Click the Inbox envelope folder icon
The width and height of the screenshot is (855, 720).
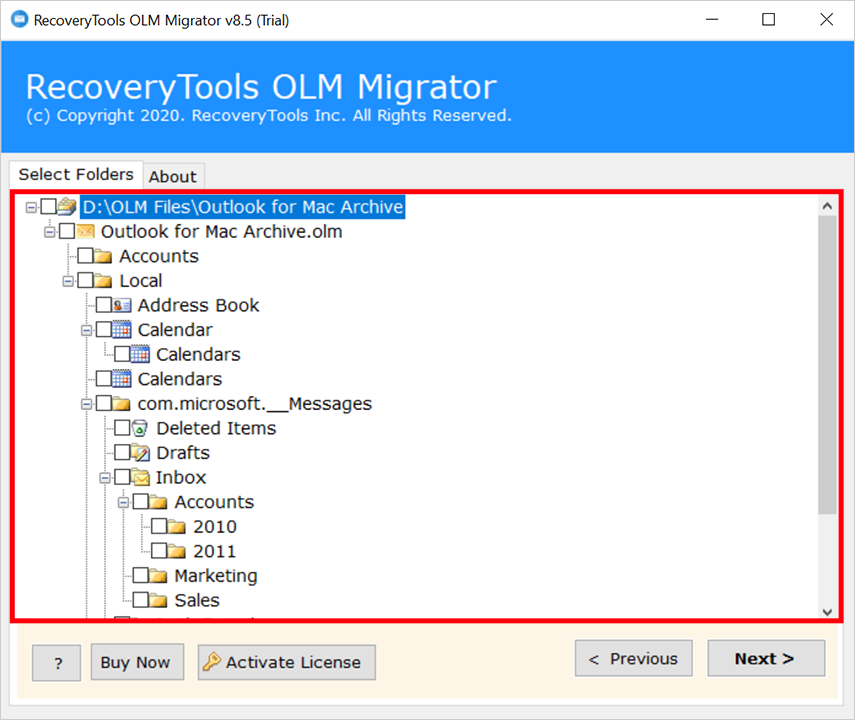(x=140, y=477)
